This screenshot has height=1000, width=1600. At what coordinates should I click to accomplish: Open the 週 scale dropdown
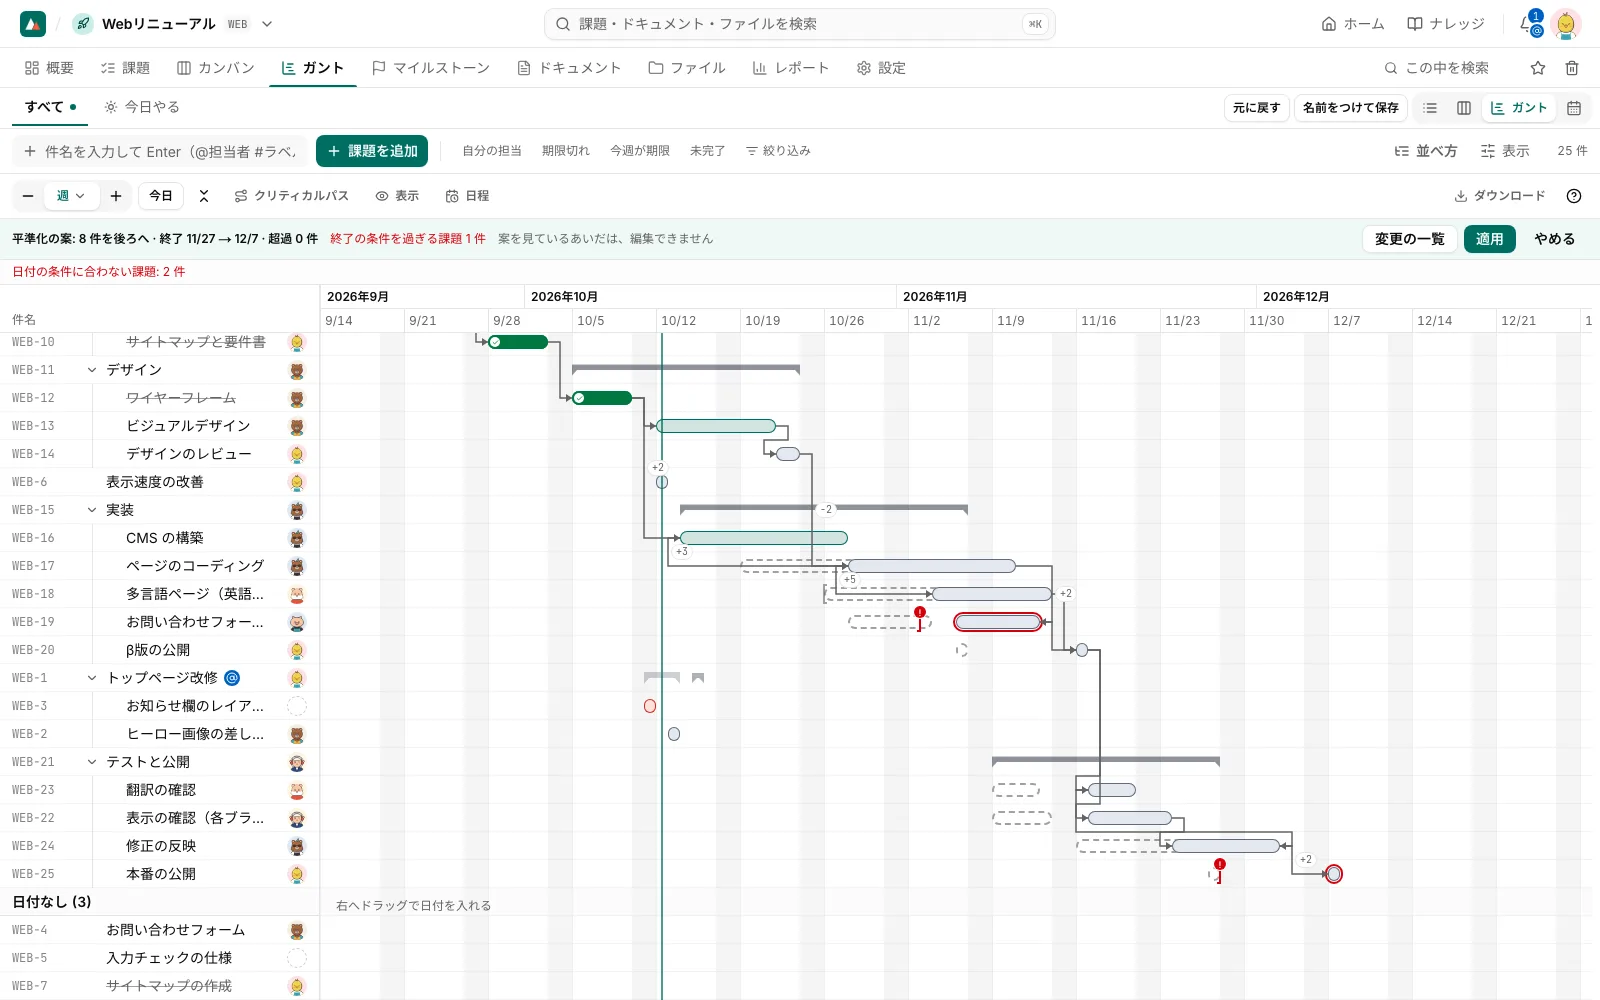(x=71, y=196)
